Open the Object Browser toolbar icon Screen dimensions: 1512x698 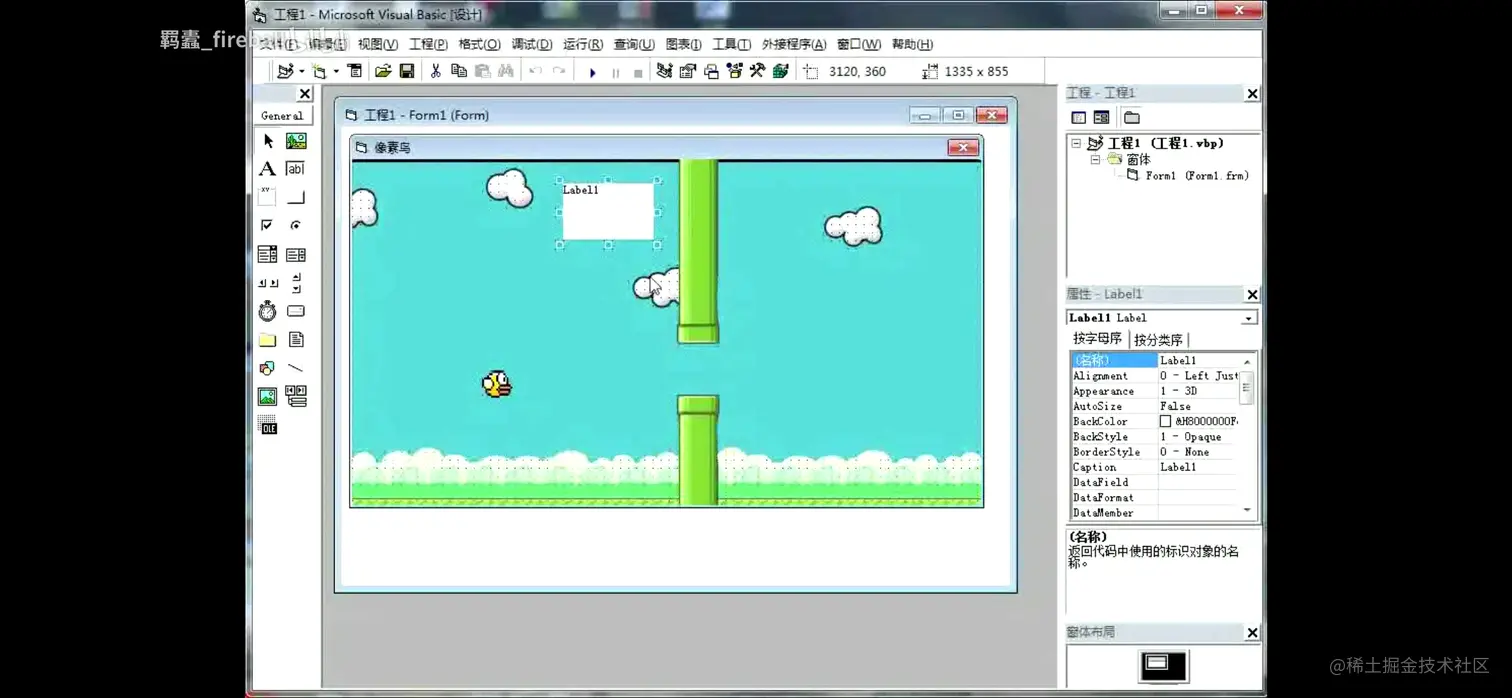click(735, 71)
